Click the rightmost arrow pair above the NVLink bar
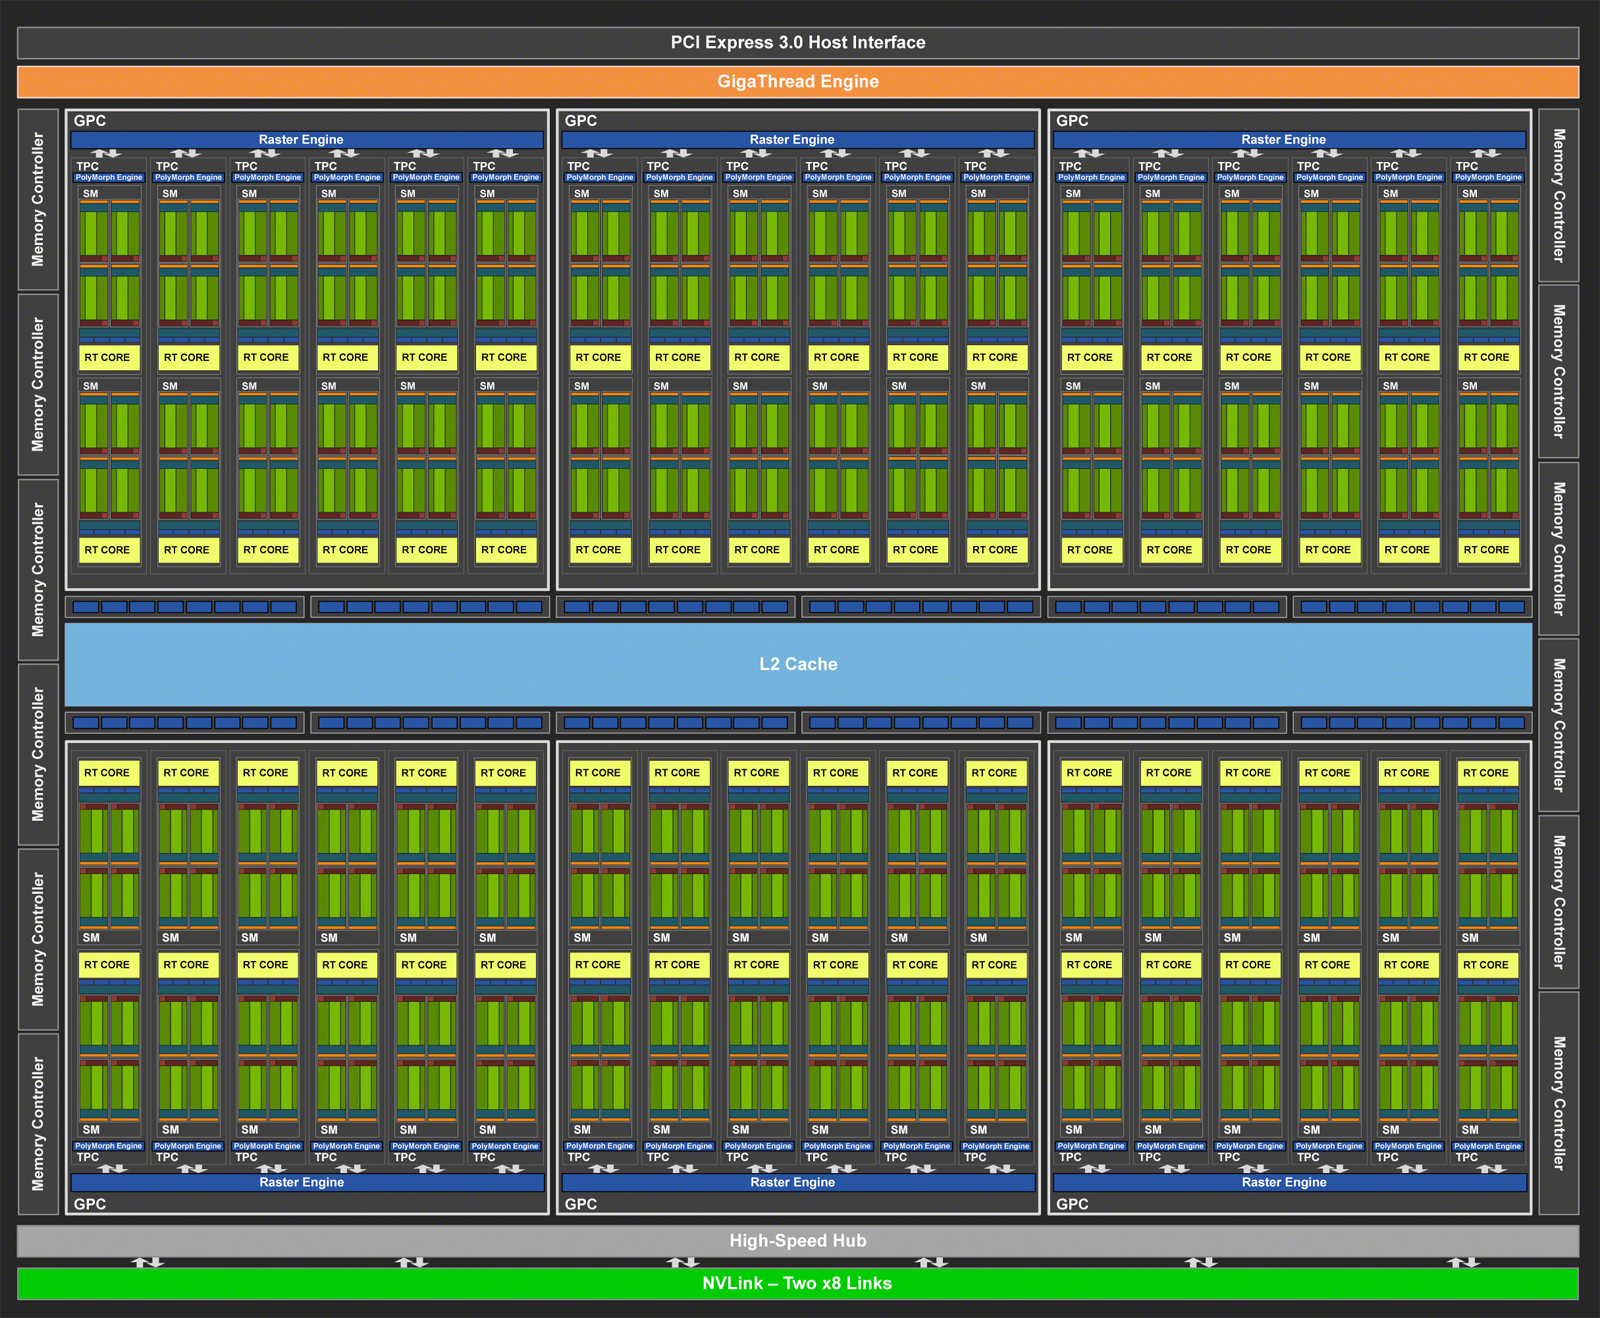 pos(1464,1262)
